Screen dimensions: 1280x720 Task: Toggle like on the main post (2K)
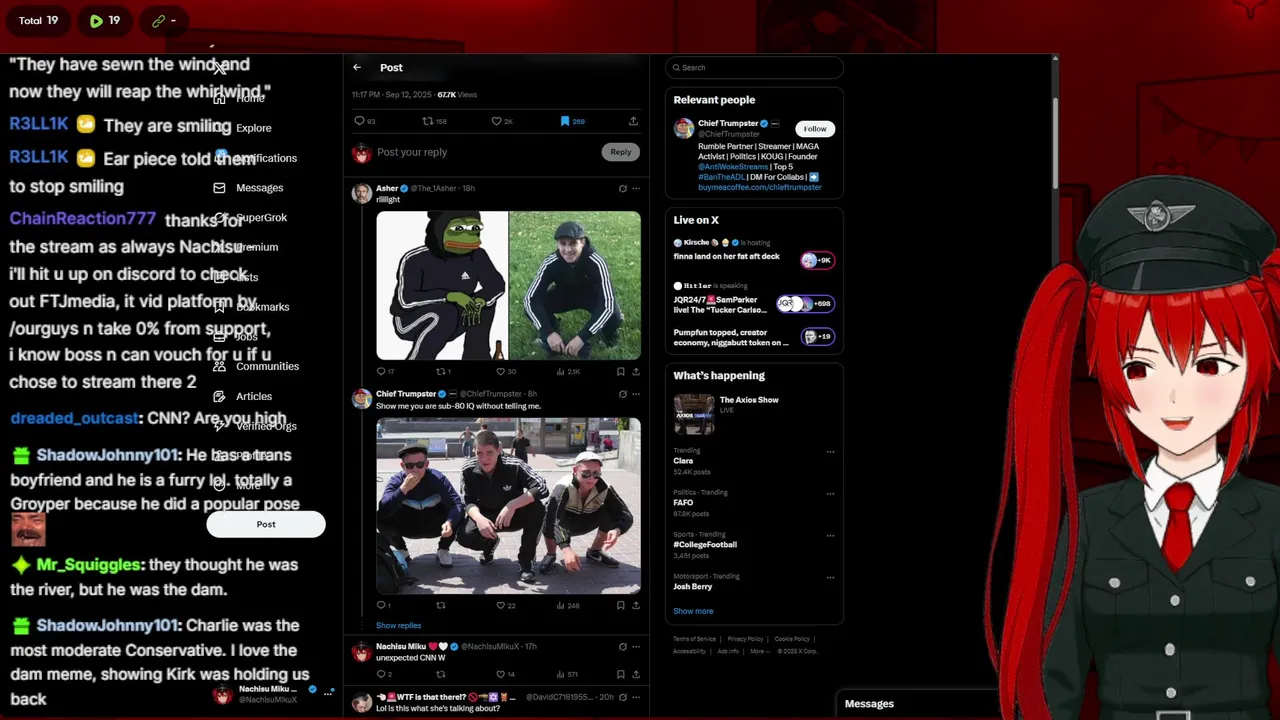click(501, 121)
